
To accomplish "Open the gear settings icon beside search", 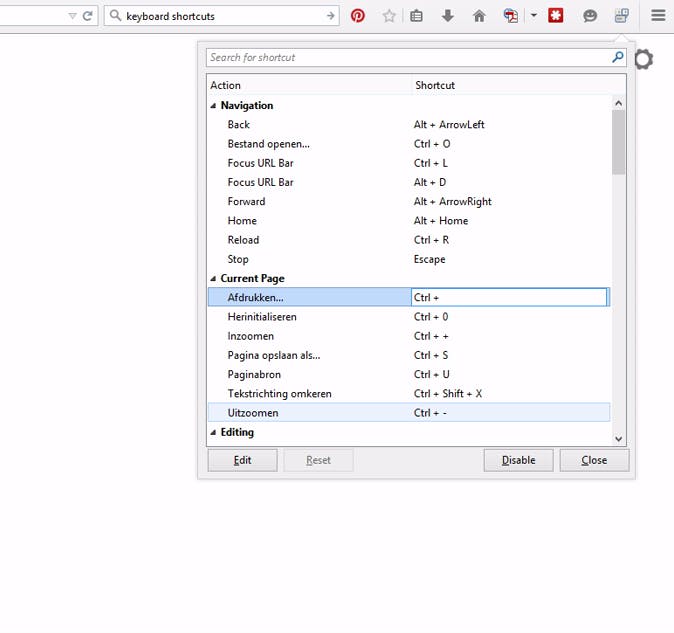I will [x=643, y=59].
